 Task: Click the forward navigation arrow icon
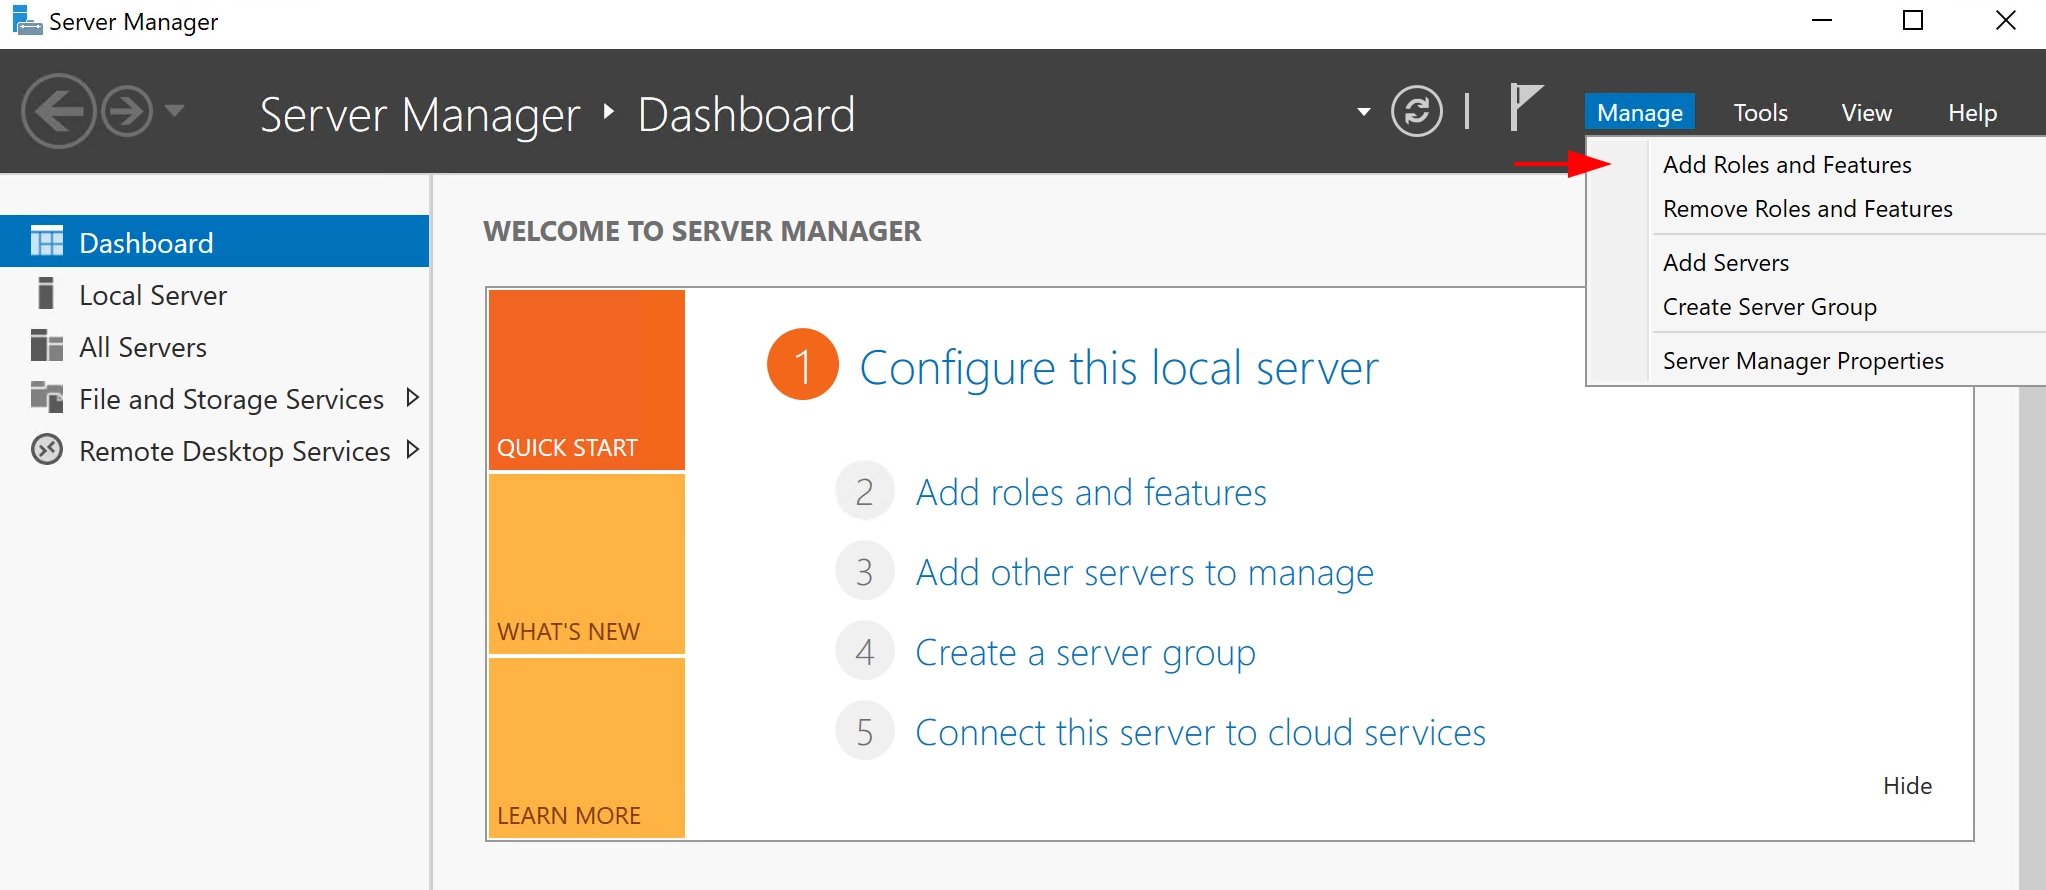point(128,111)
